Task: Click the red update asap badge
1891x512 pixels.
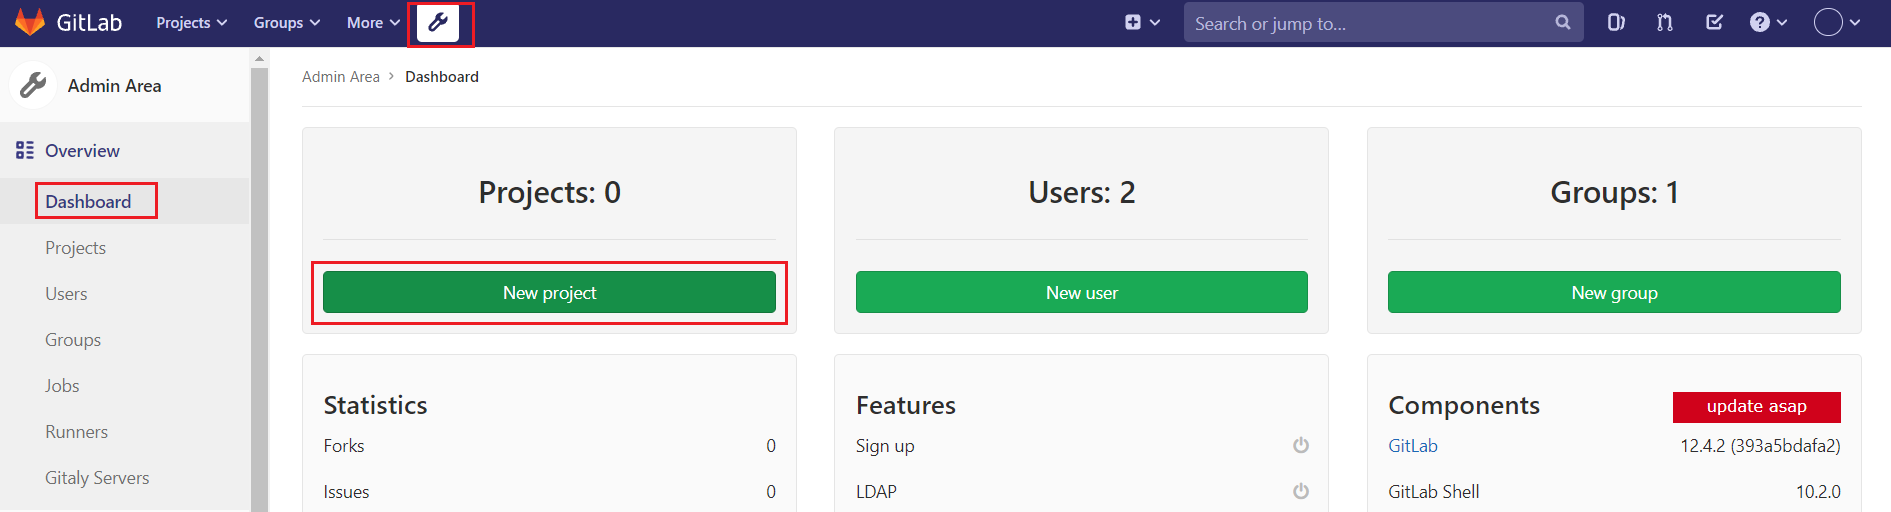Action: (1756, 406)
